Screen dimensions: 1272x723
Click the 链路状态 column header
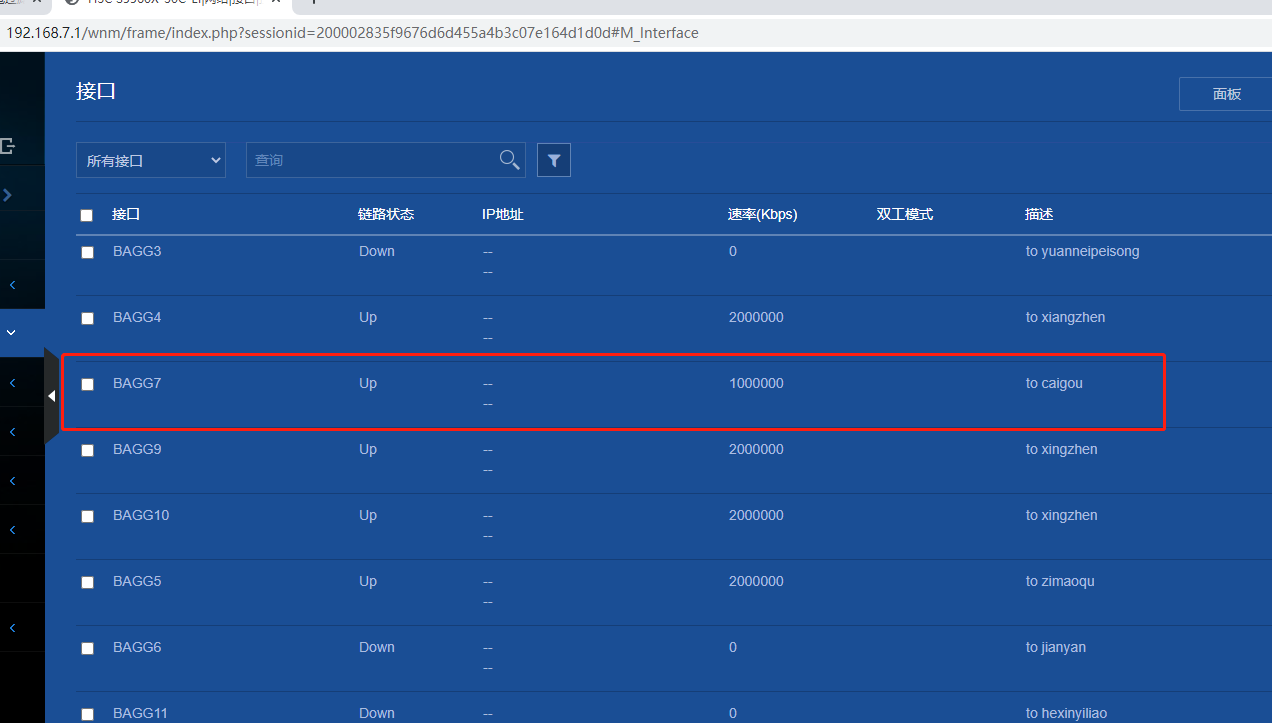click(386, 214)
